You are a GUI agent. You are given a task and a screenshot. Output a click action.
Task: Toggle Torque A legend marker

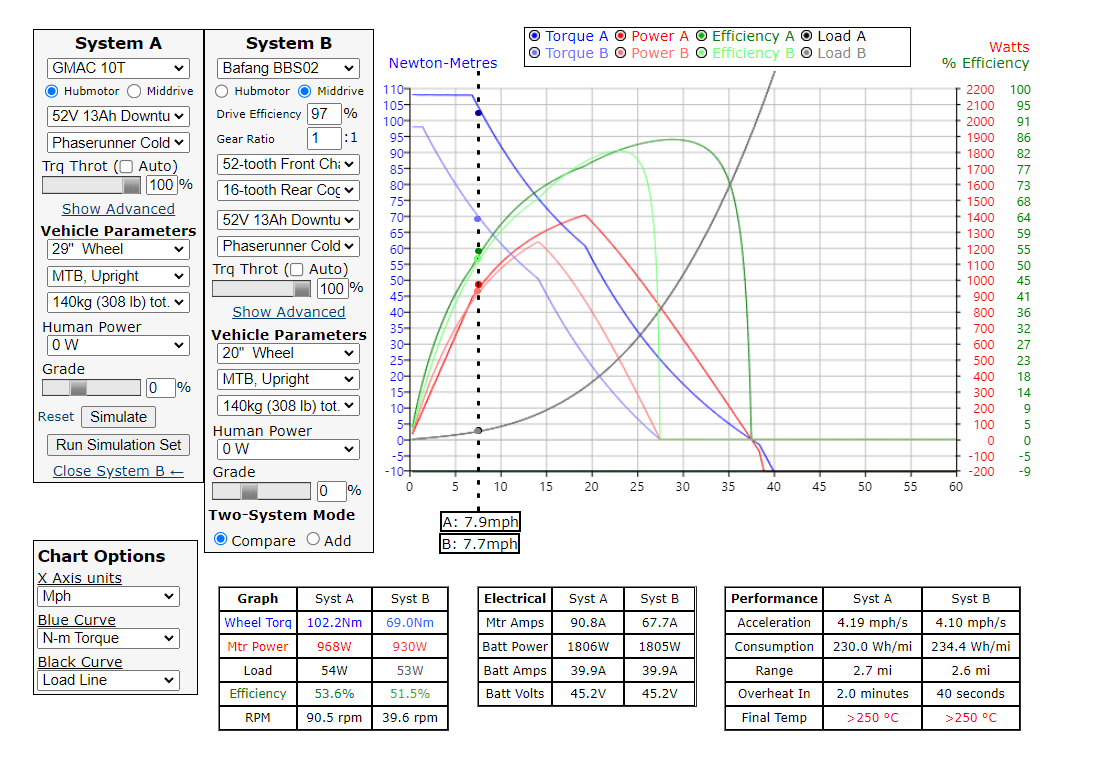(x=535, y=36)
